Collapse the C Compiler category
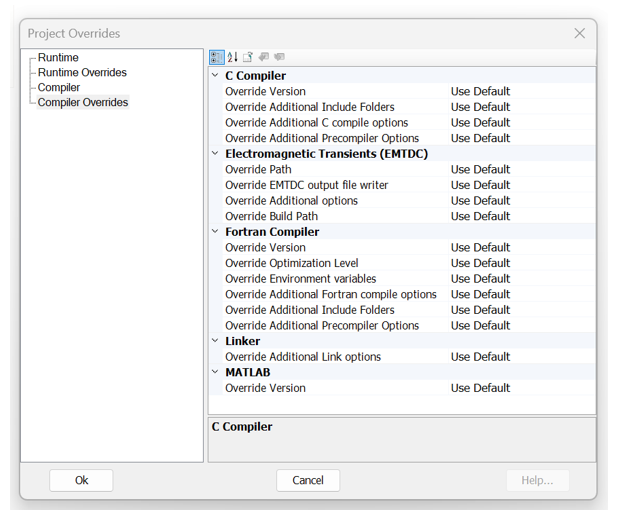Screen dimensions: 620x514 click(215, 76)
